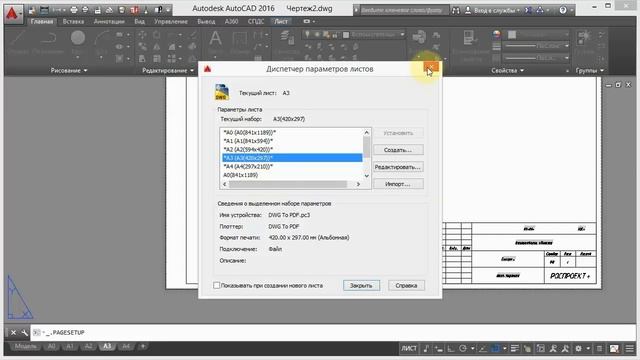Click the hamburger customization icon in status bar
The width and height of the screenshot is (640, 360).
pos(629,349)
